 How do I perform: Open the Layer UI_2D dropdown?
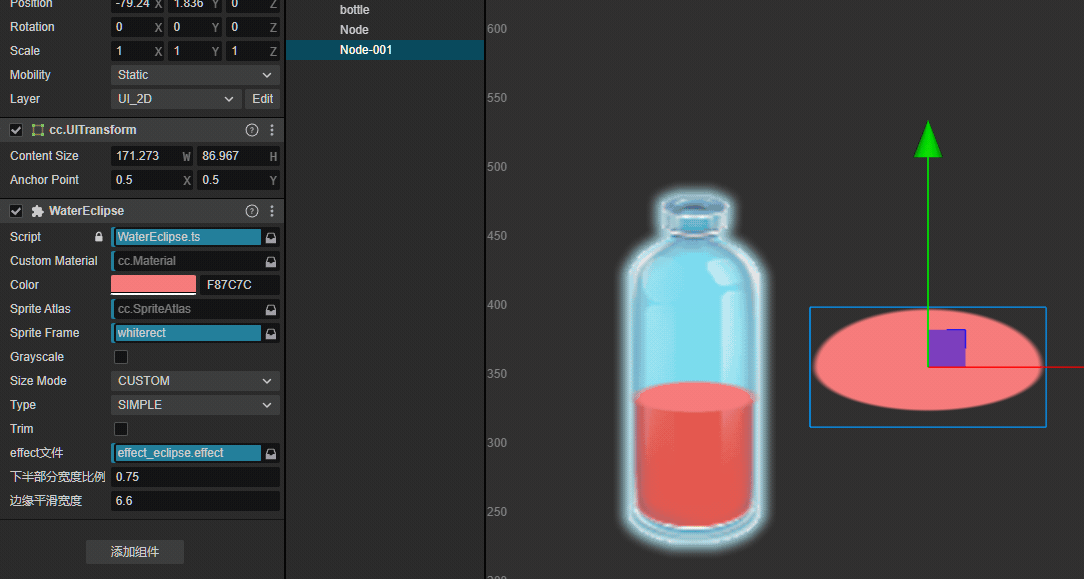coord(176,99)
